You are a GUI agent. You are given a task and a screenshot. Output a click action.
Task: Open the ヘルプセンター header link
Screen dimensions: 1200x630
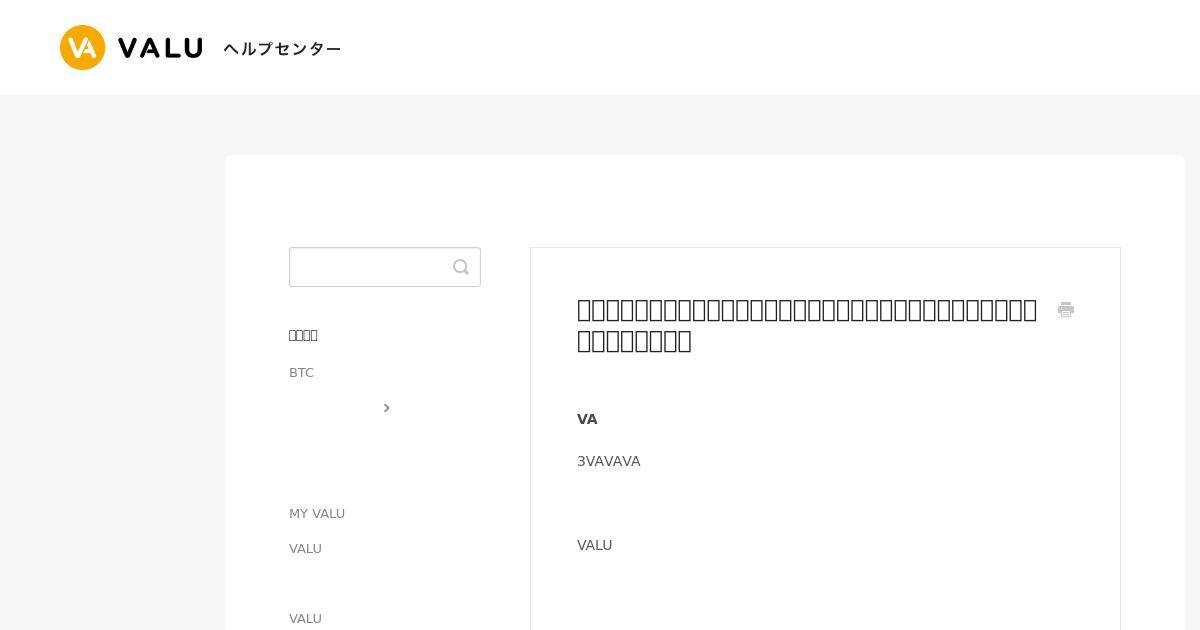tap(282, 48)
